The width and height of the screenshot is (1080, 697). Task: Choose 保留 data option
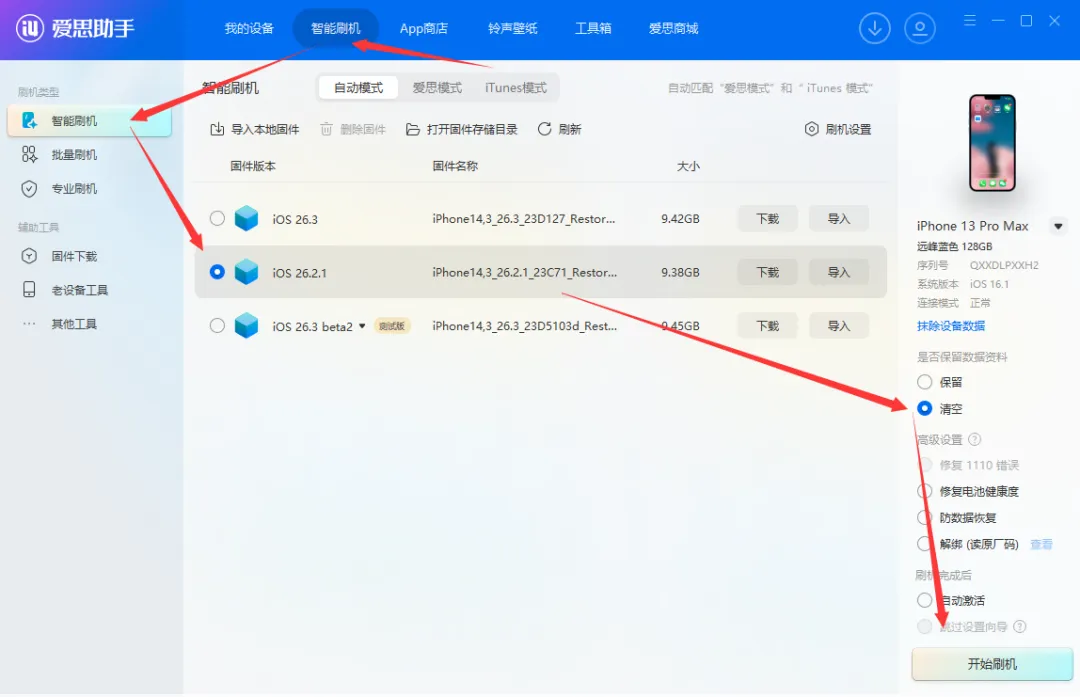(x=924, y=382)
